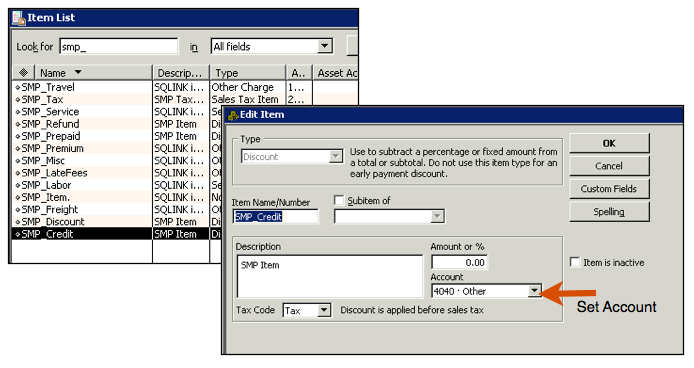
Task: Click the Asset Ac column header
Action: pyautogui.click(x=336, y=73)
